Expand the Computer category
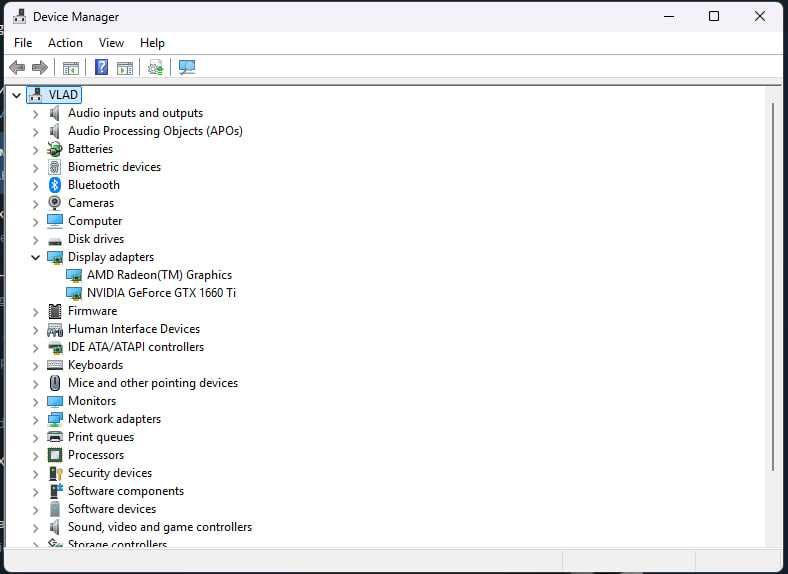This screenshot has height=574, width=788. 35,222
